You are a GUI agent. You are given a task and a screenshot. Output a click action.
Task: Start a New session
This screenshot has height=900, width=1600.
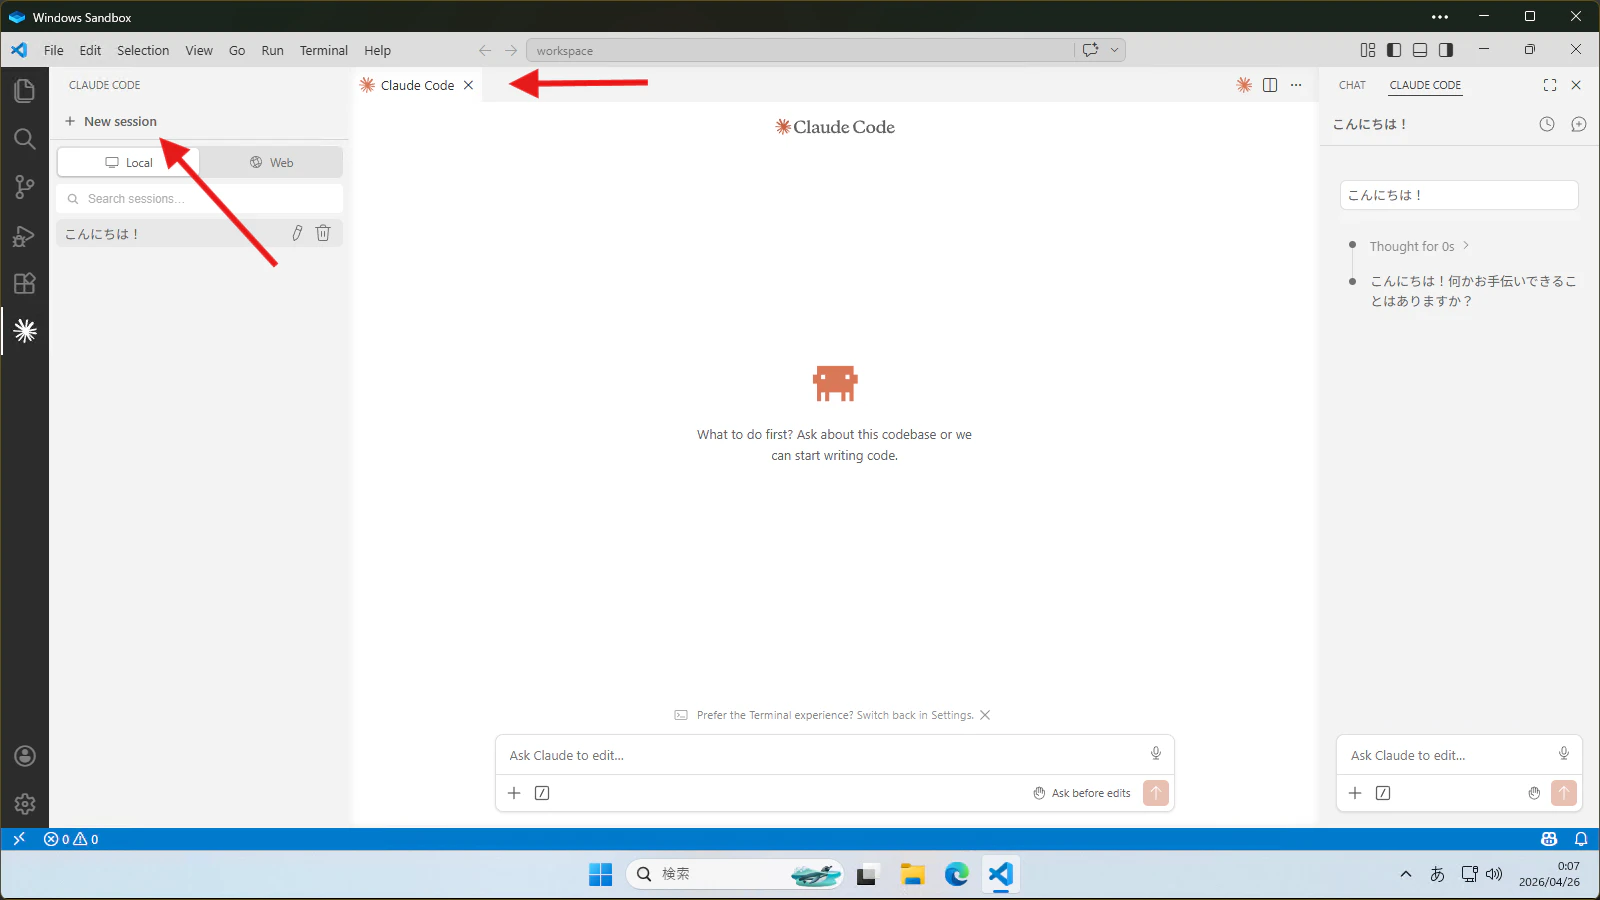[x=111, y=121]
